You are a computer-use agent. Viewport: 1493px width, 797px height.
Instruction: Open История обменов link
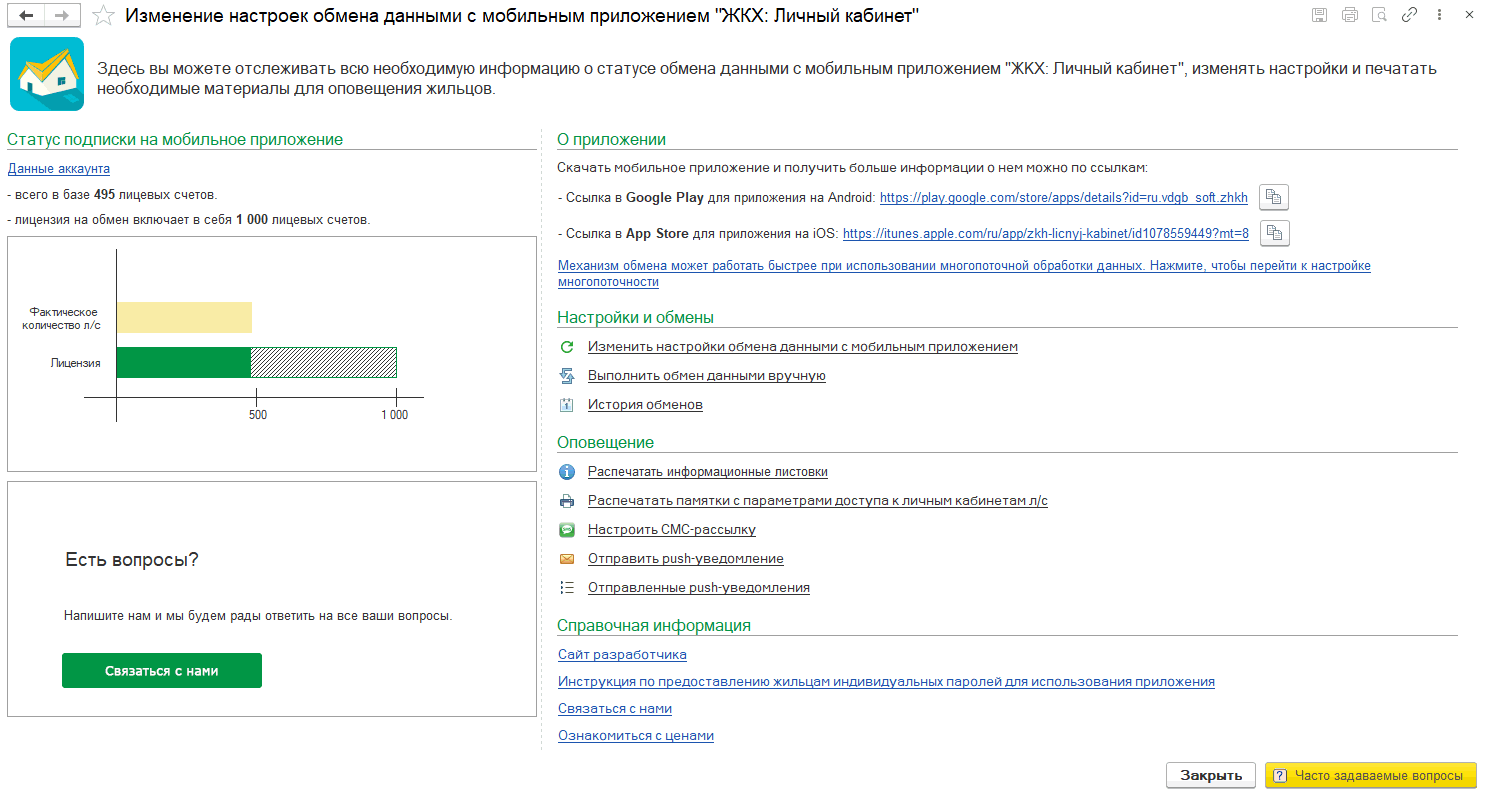(645, 405)
